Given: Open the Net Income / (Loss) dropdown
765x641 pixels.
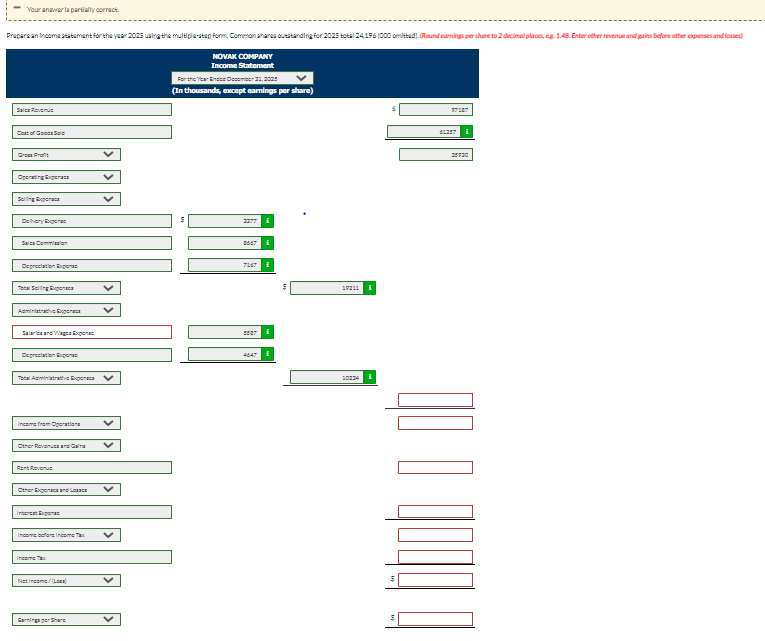Looking at the screenshot, I should pyautogui.click(x=66, y=581).
